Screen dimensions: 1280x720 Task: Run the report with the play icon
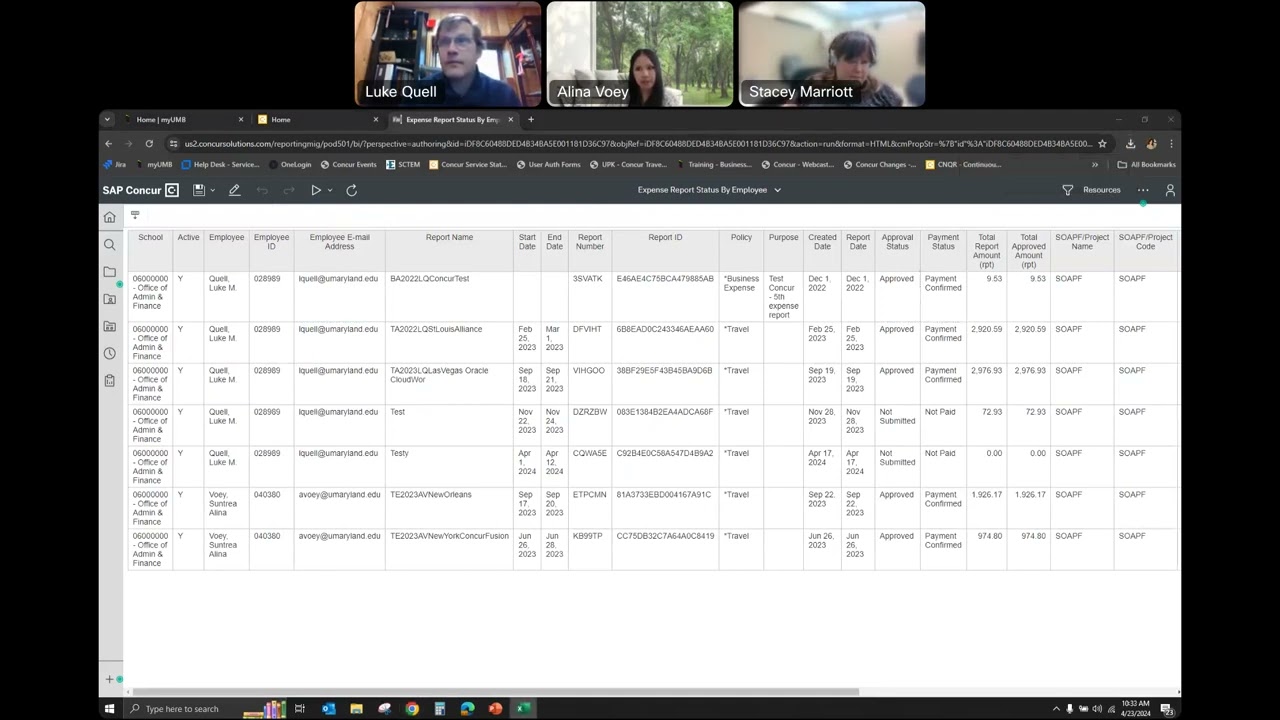316,190
